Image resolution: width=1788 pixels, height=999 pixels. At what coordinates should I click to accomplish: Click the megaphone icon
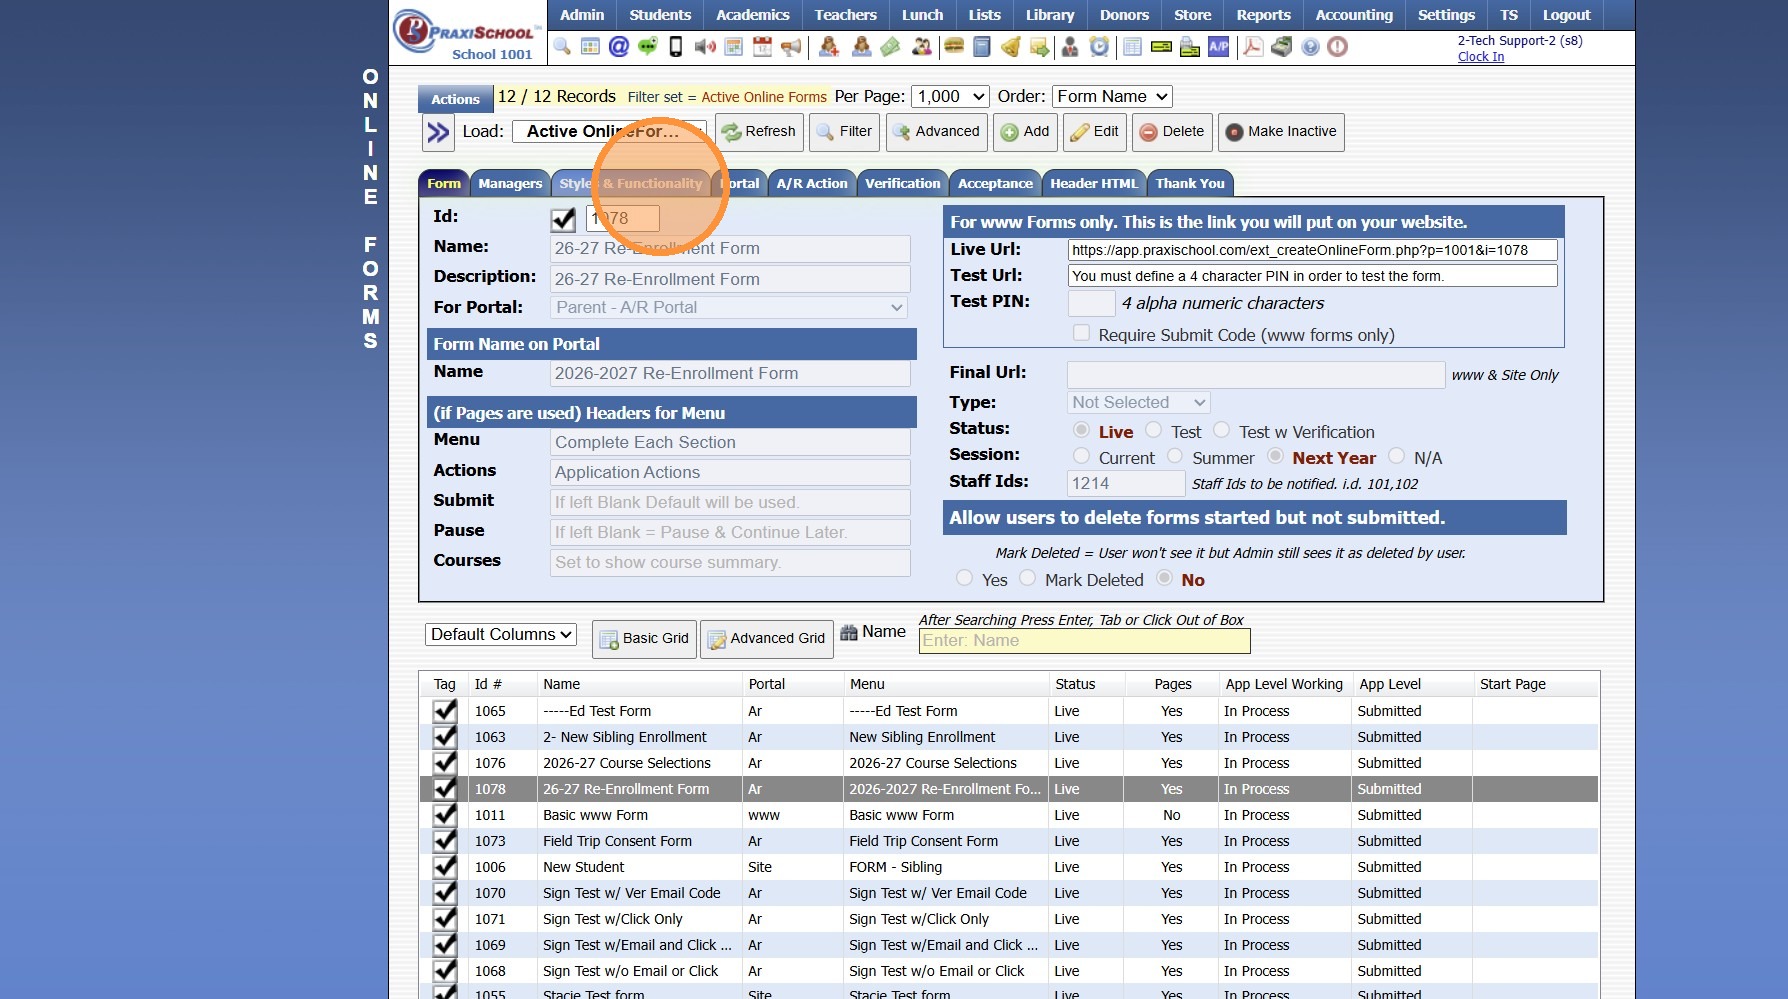[791, 46]
